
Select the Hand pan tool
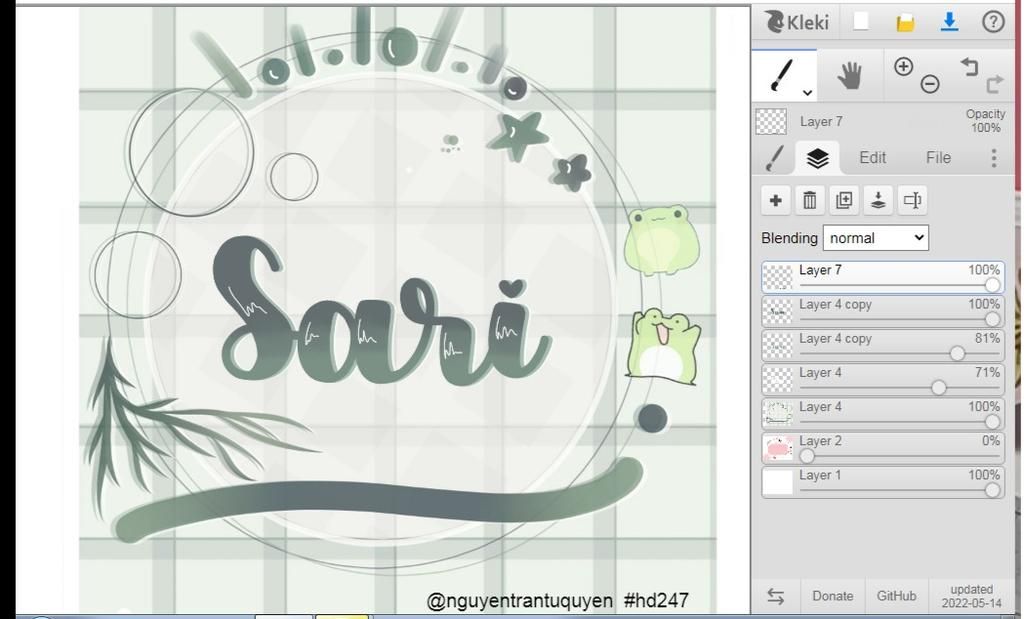(x=850, y=76)
